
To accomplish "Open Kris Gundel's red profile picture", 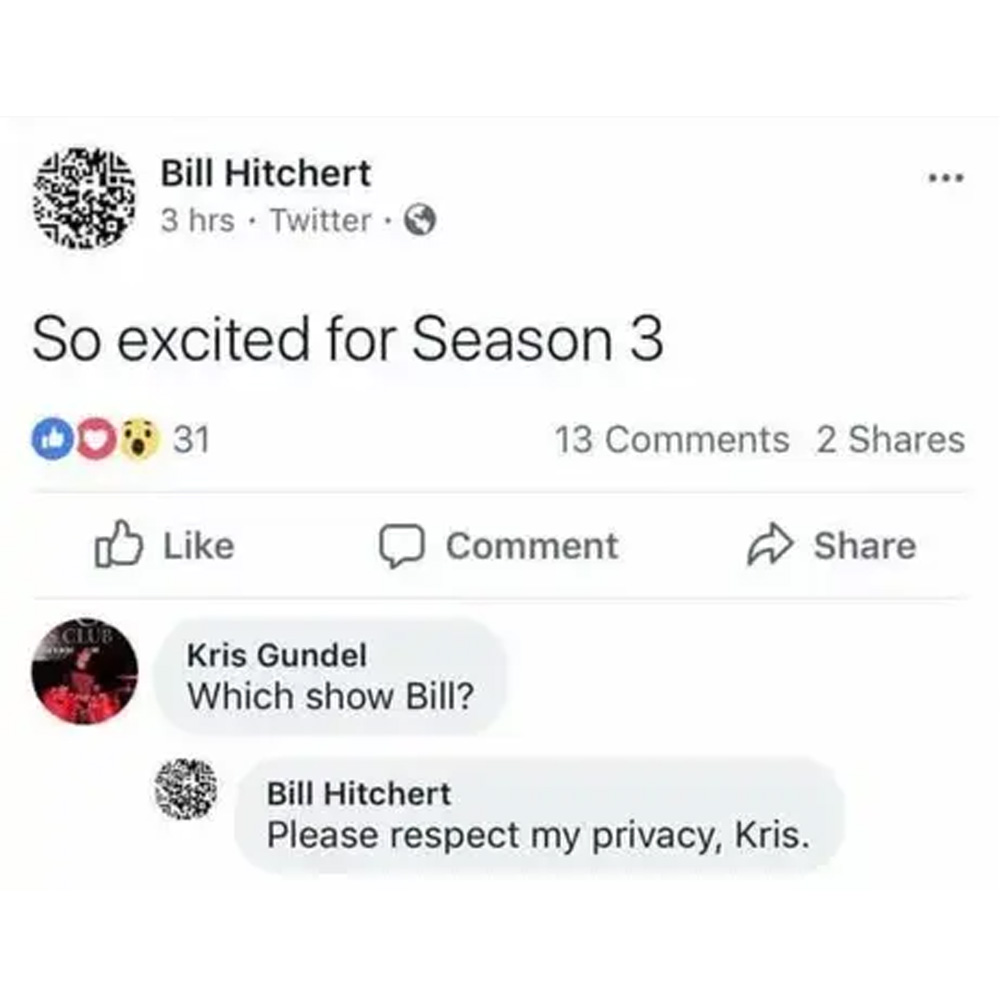I will pos(85,672).
